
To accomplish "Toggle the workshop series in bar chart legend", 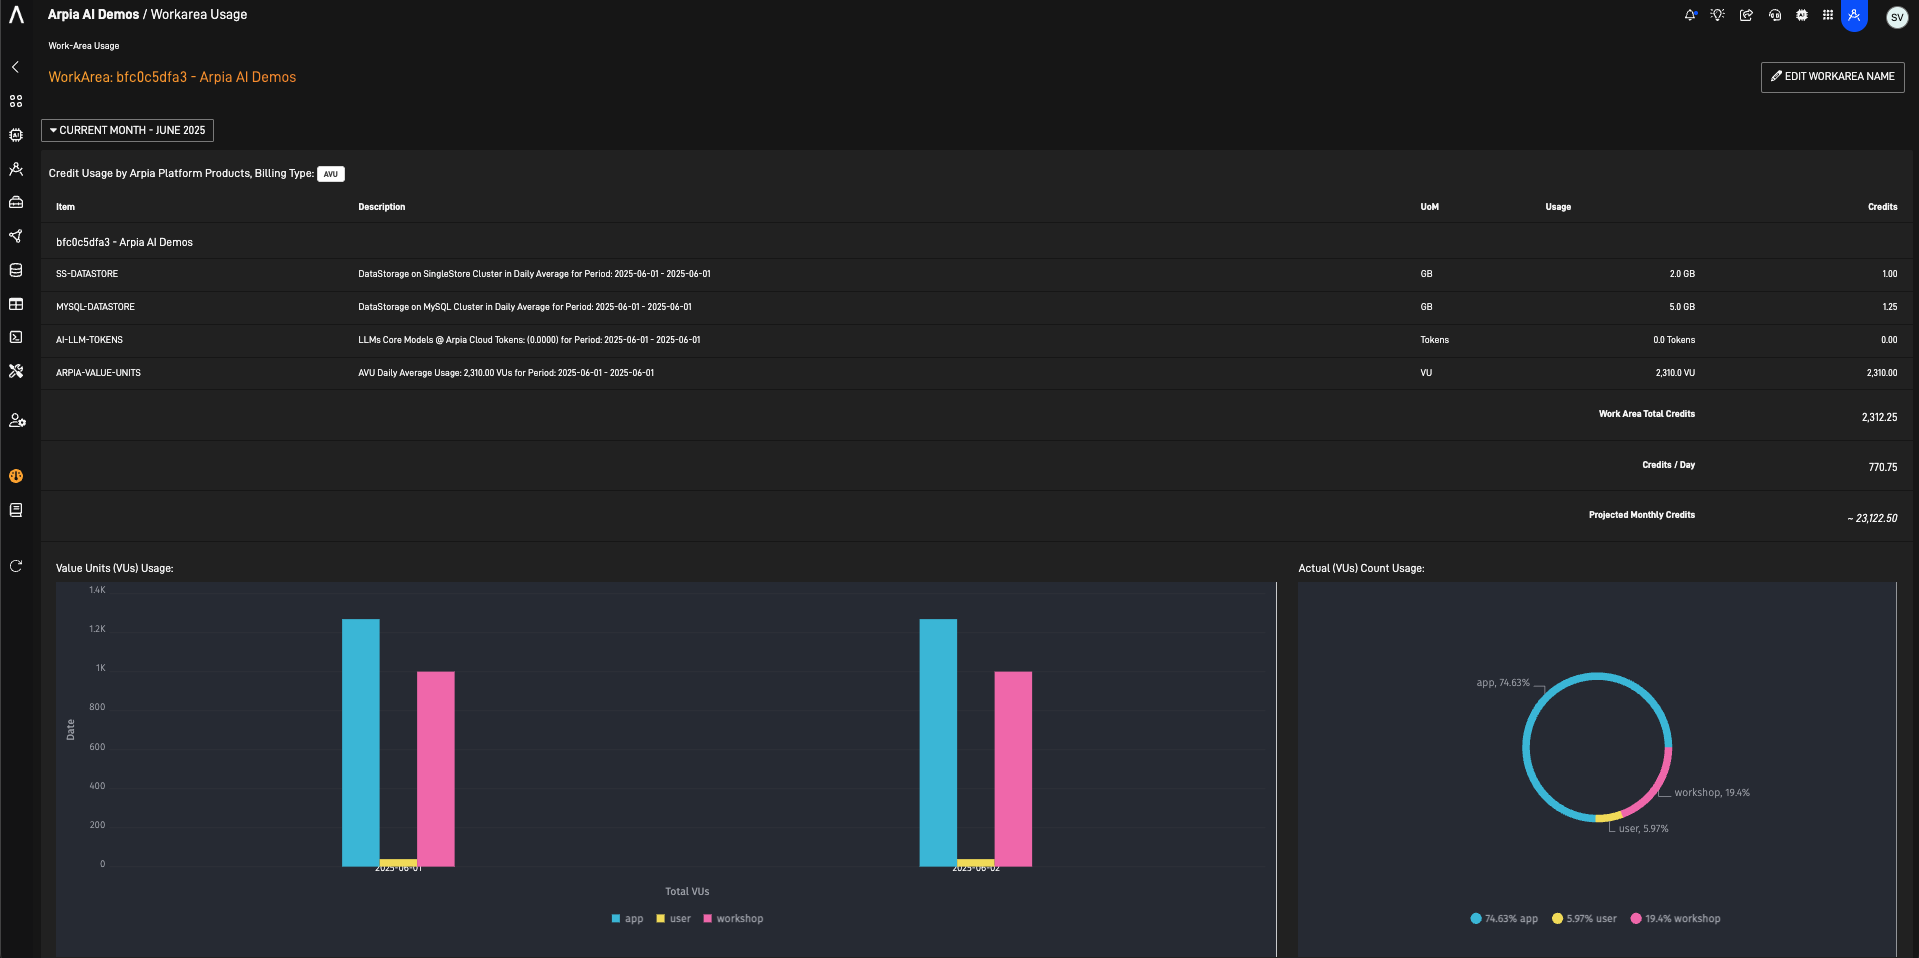I will tap(733, 919).
